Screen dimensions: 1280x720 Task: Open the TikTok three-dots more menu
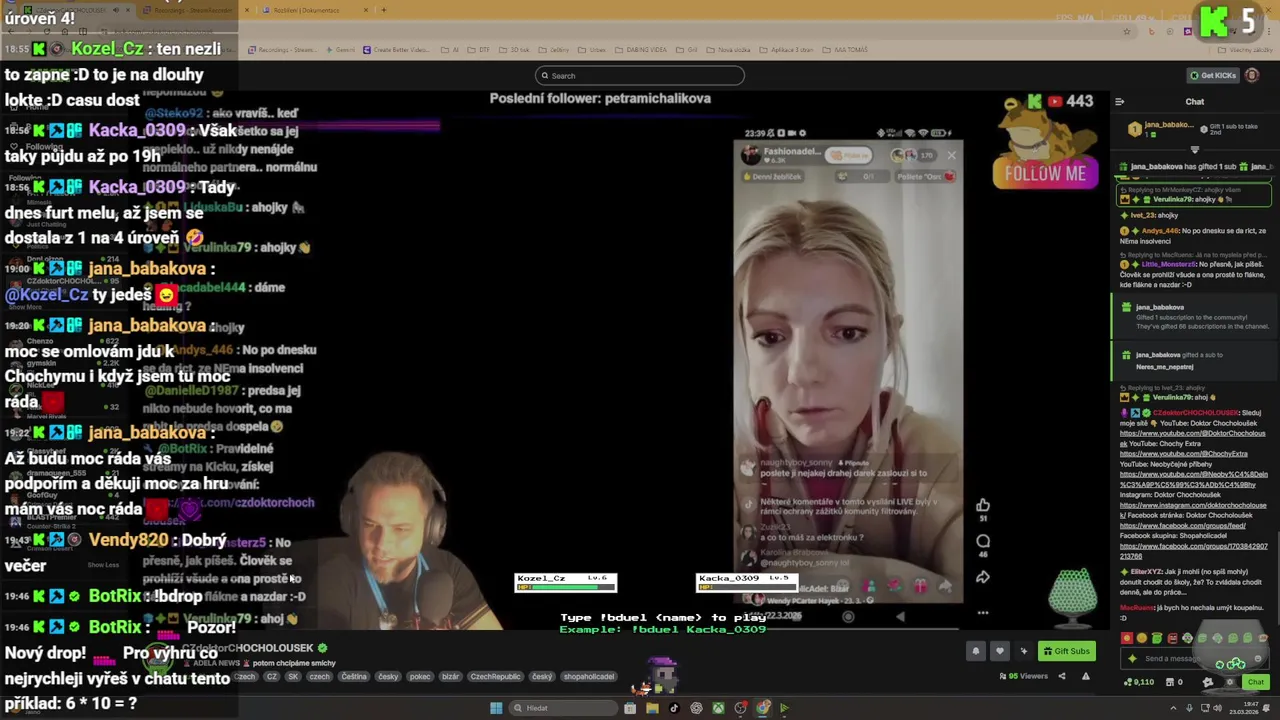coord(983,613)
